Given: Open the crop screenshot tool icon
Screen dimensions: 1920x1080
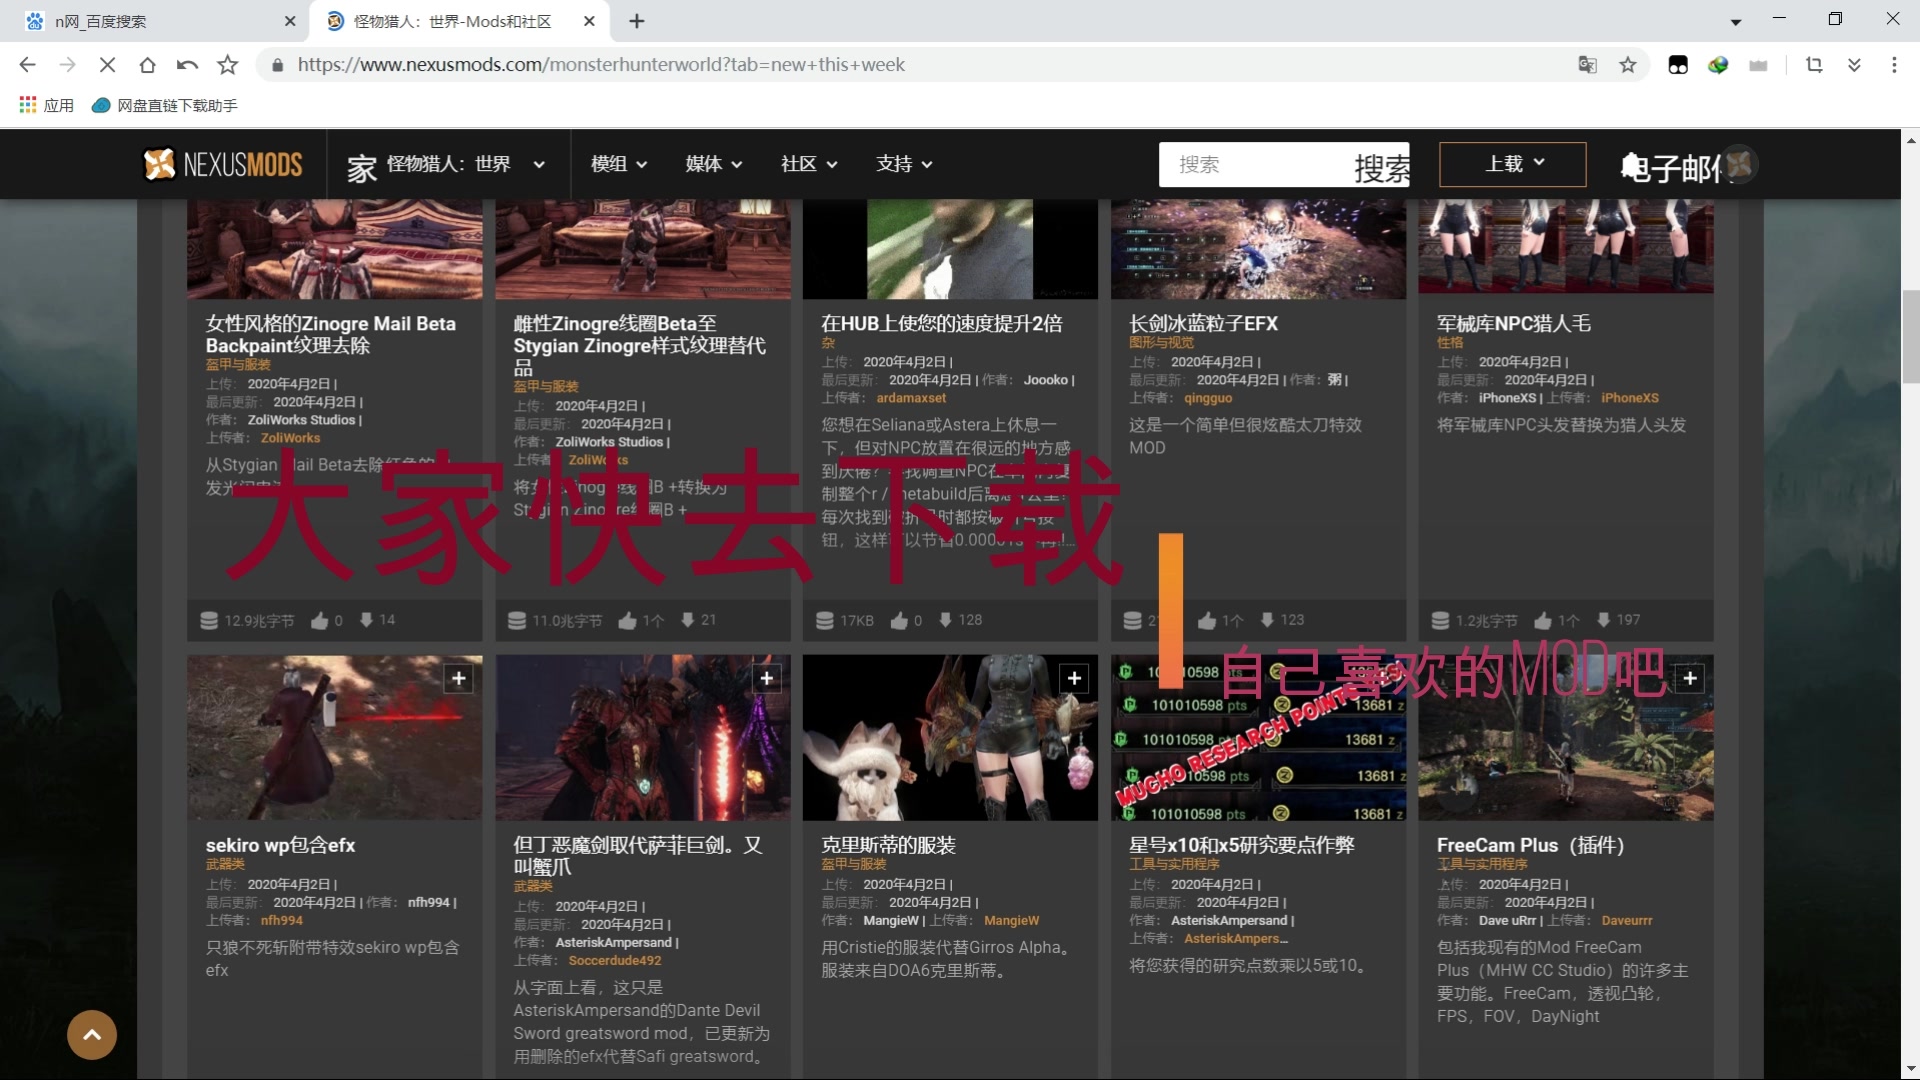Looking at the screenshot, I should tap(1814, 65).
